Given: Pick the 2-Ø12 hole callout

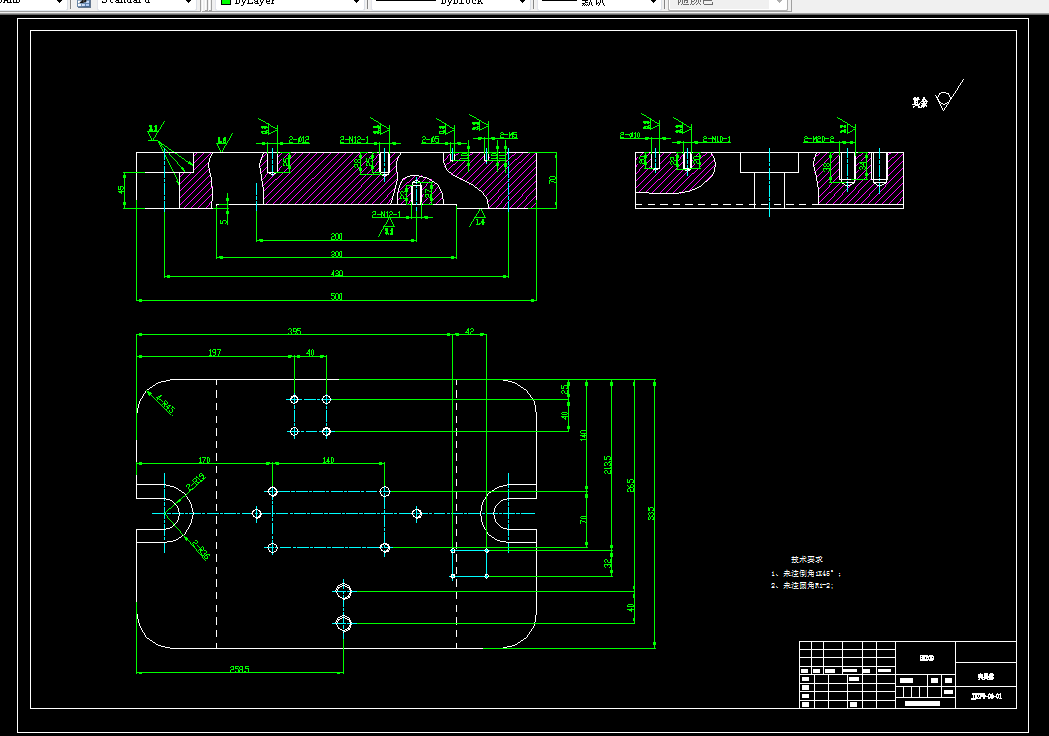Looking at the screenshot, I should click(299, 140).
